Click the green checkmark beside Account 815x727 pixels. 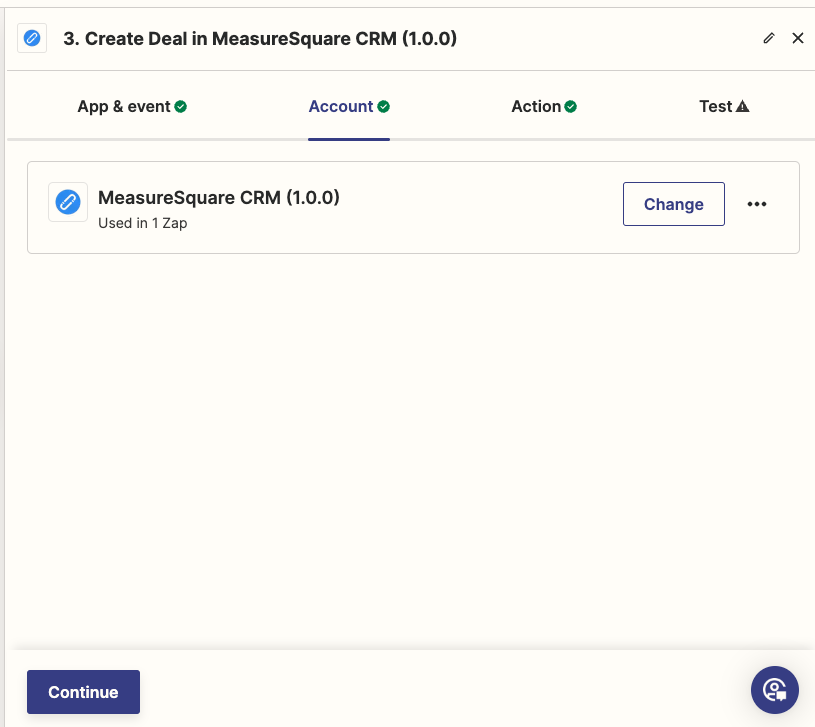[384, 107]
